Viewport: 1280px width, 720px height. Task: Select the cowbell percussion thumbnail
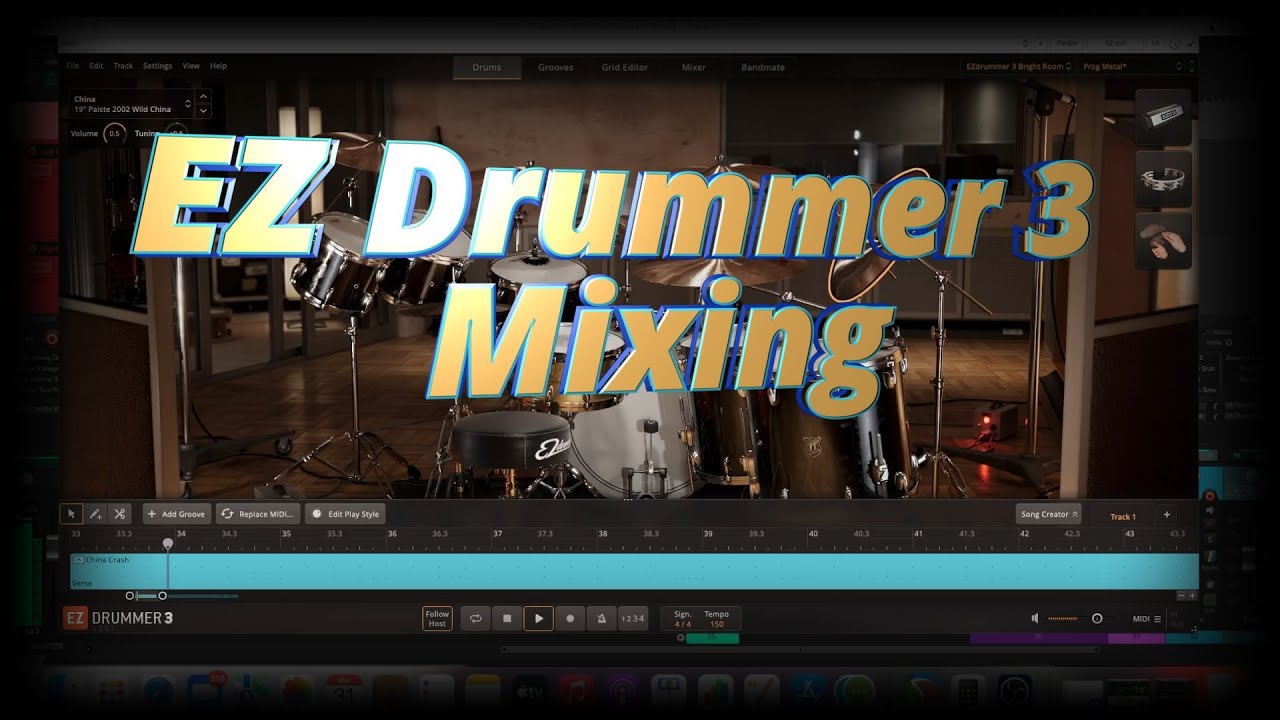click(x=1164, y=118)
